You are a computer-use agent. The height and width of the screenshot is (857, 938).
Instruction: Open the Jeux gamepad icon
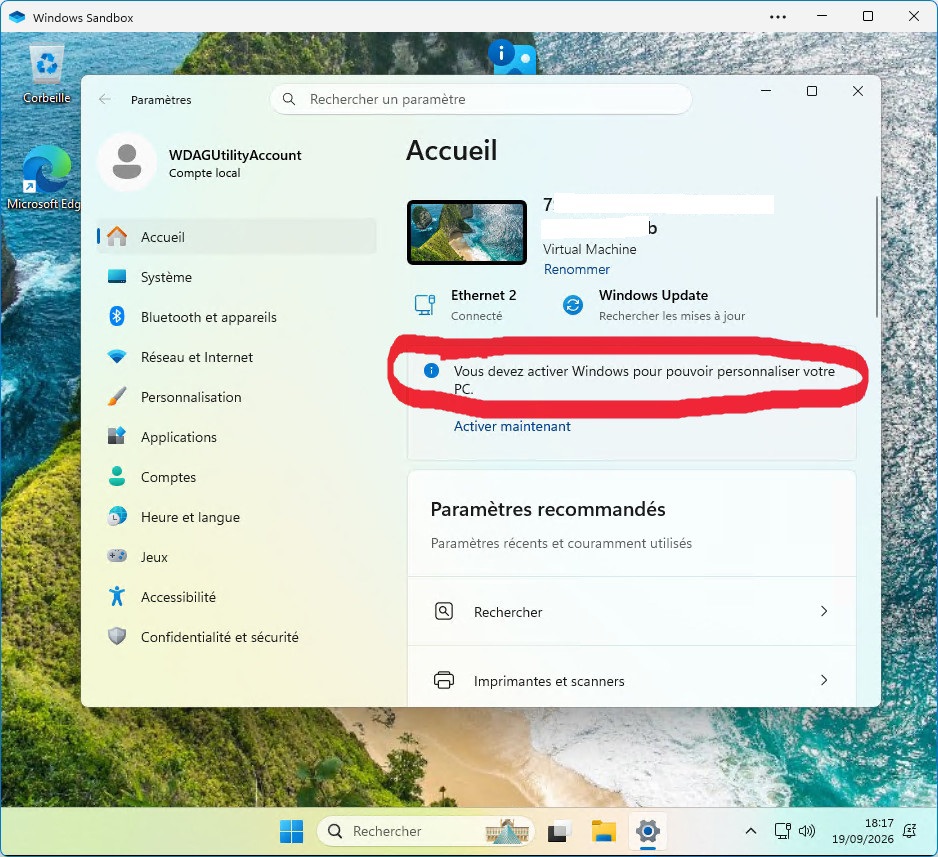(117, 556)
